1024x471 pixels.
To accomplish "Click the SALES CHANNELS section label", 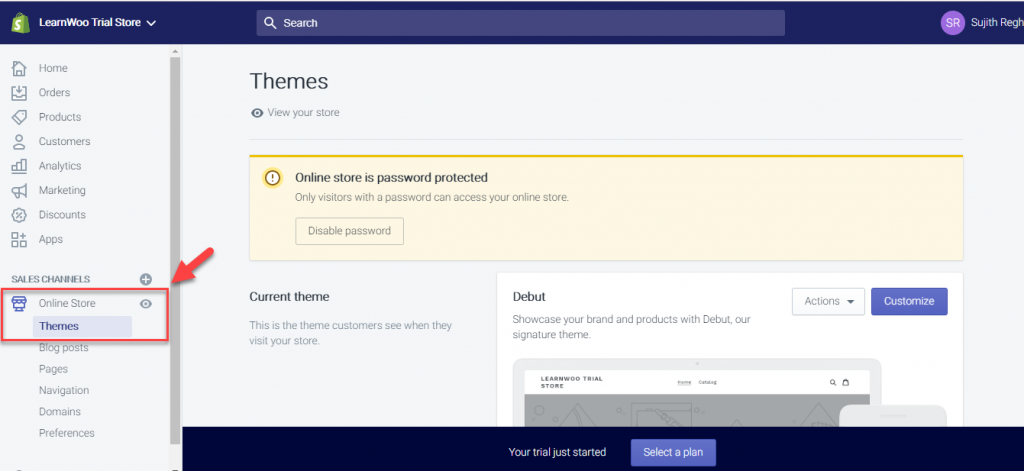I will point(51,279).
